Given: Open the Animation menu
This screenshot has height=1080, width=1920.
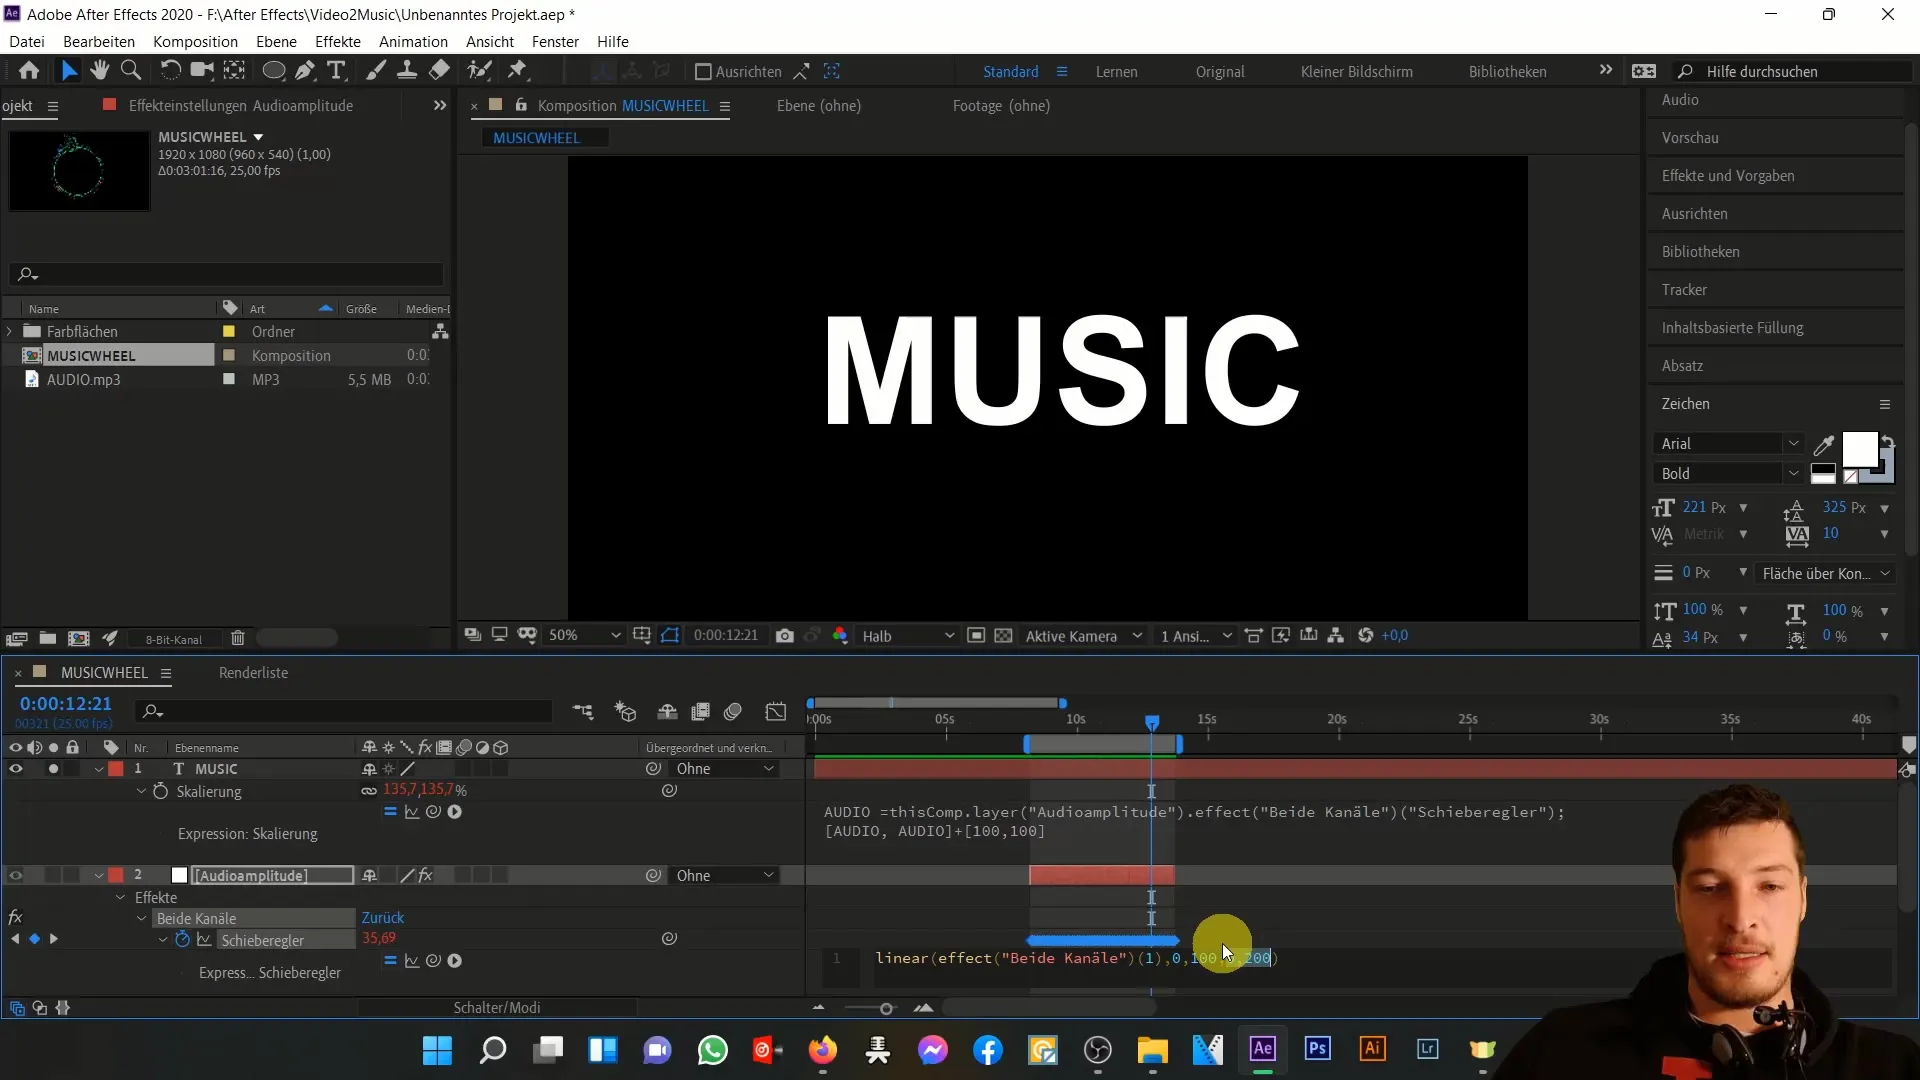Looking at the screenshot, I should pyautogui.click(x=413, y=41).
